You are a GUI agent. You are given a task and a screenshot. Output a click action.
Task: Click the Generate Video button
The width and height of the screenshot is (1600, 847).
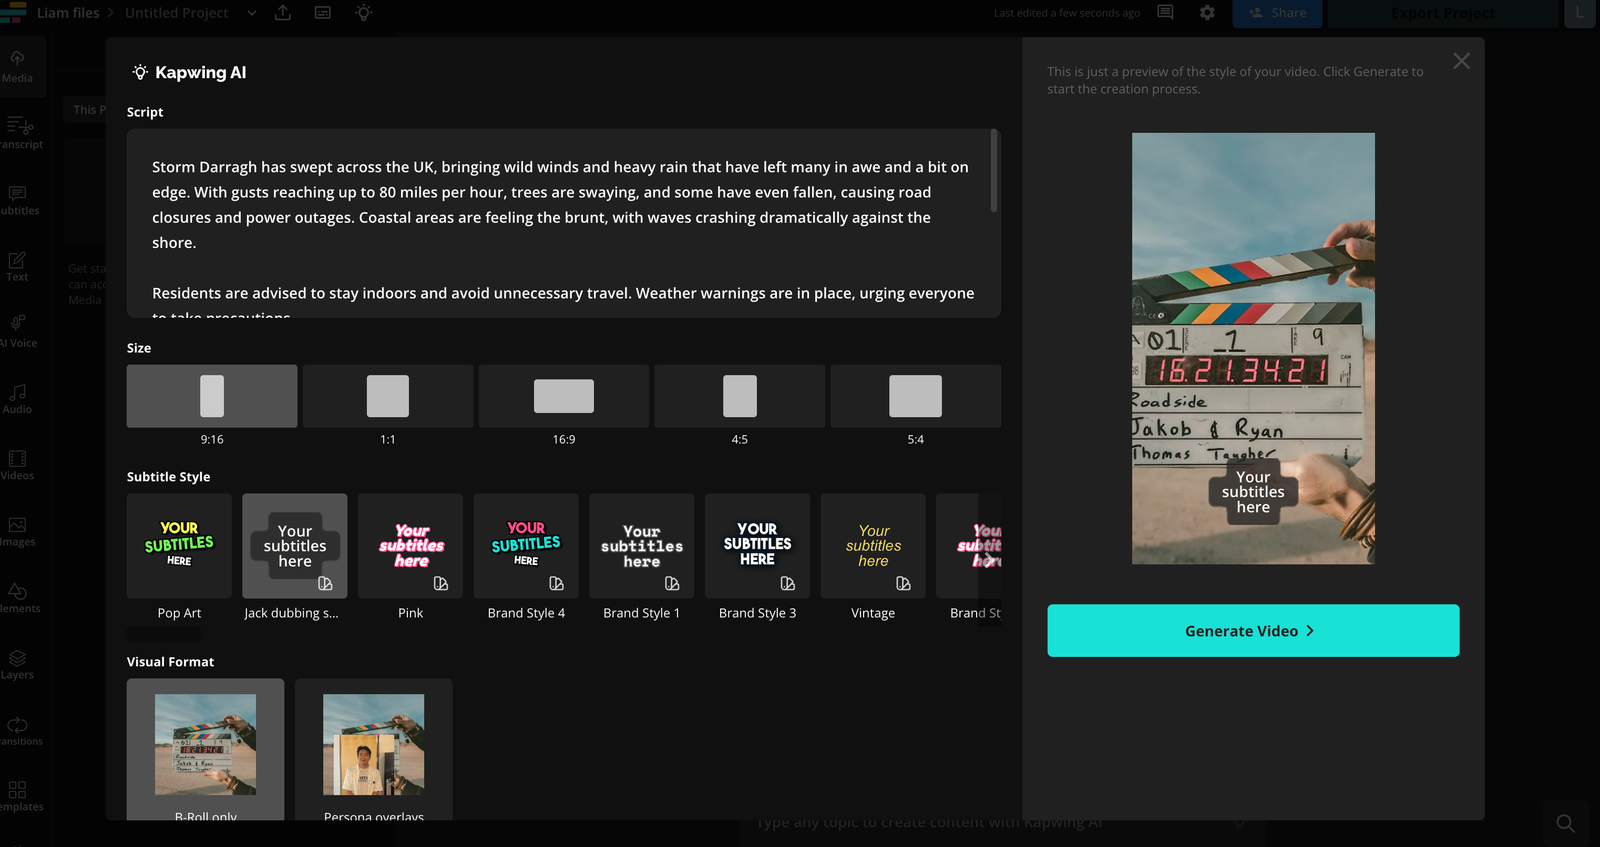[x=1253, y=631]
